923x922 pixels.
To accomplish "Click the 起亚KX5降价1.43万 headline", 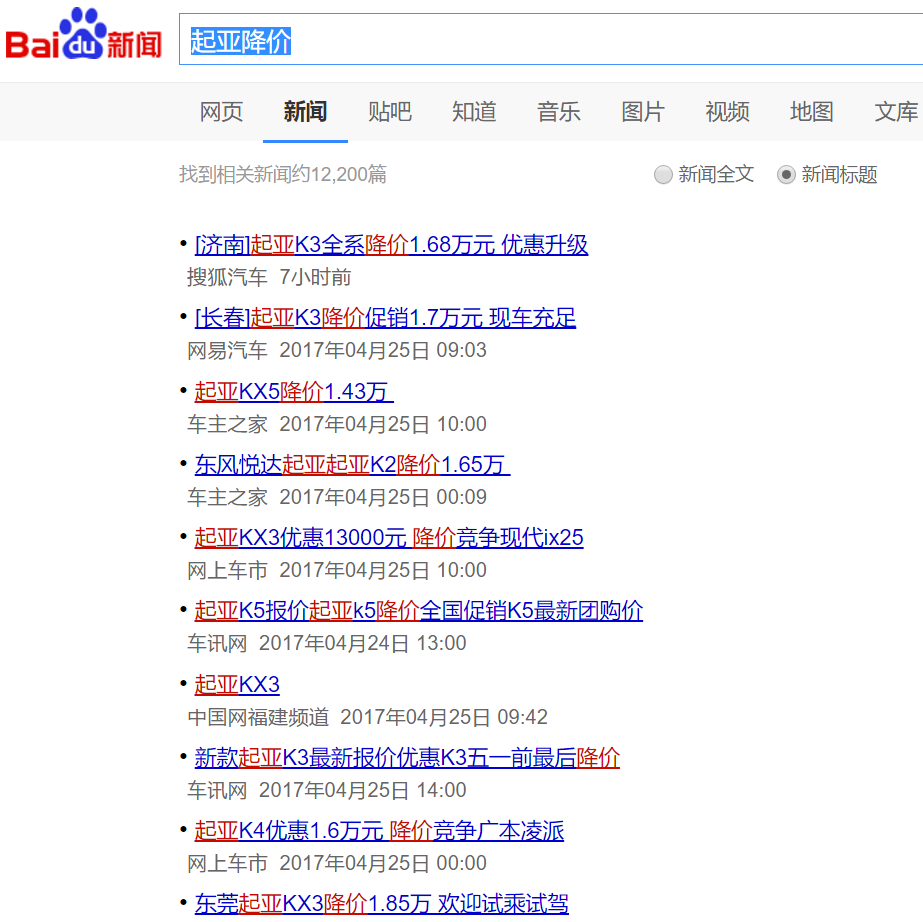I will [x=293, y=392].
